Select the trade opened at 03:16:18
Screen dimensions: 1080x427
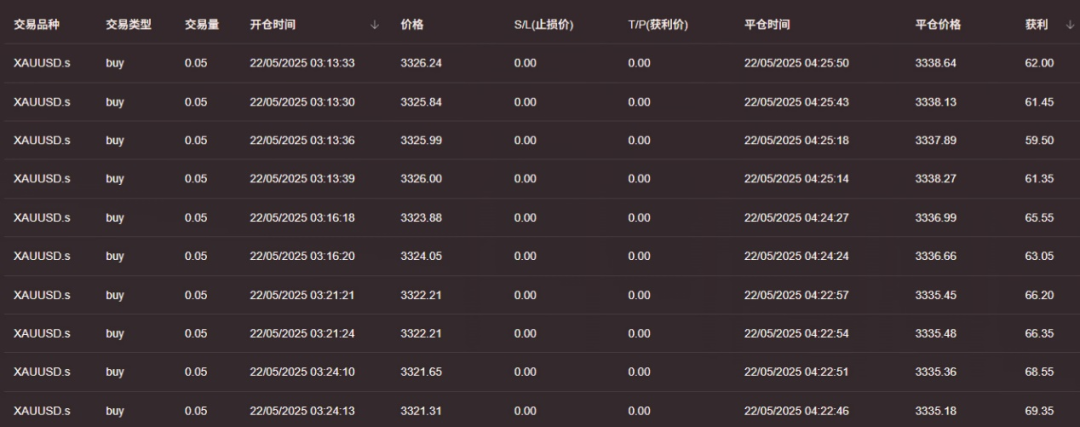click(x=302, y=218)
